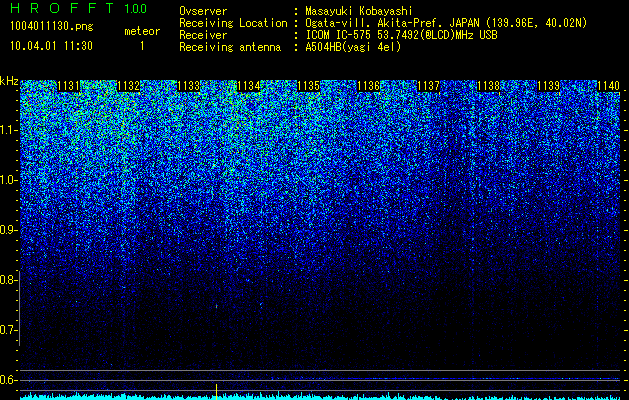Click the yellow meteor detection marker line
Viewport: 629px width, 400px height.
pyautogui.click(x=217, y=392)
